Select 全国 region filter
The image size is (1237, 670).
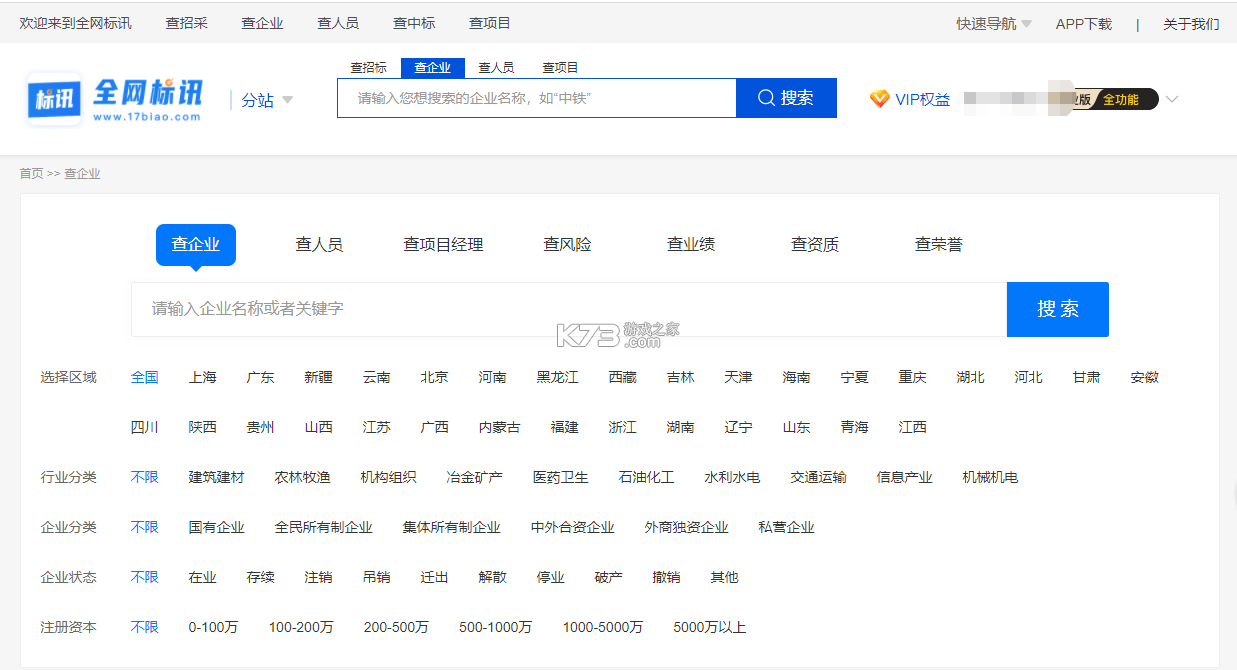145,377
